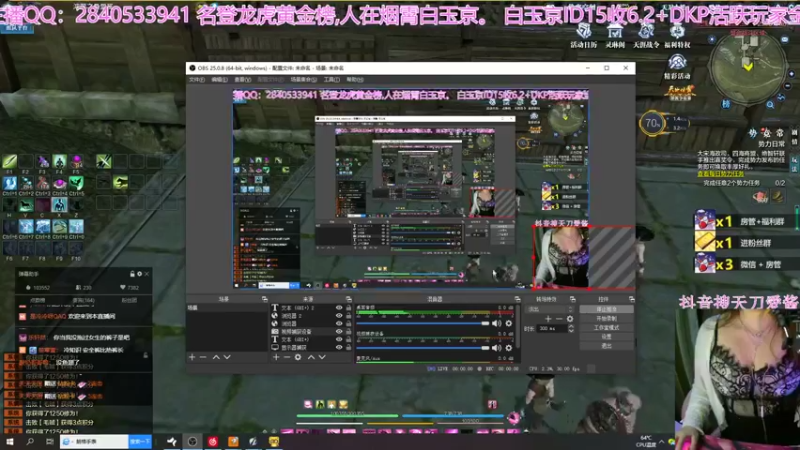Click the circular minimap in the game HUD
The width and height of the screenshot is (800, 450).
click(748, 67)
